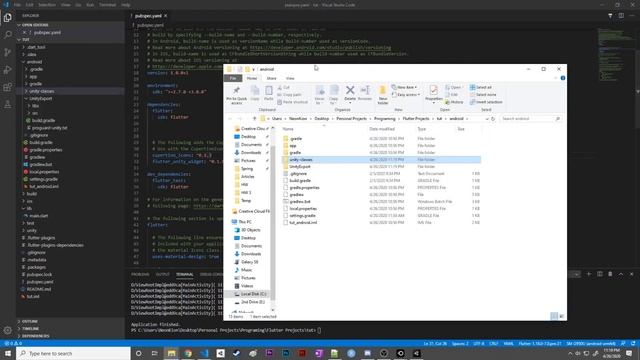Click the Up arrow in File Explorer navigation
This screenshot has width=640, height=360.
click(254, 119)
